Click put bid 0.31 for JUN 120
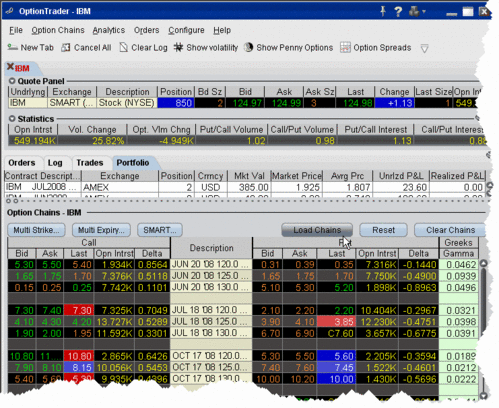The height and width of the screenshot is (408, 499). click(268, 265)
